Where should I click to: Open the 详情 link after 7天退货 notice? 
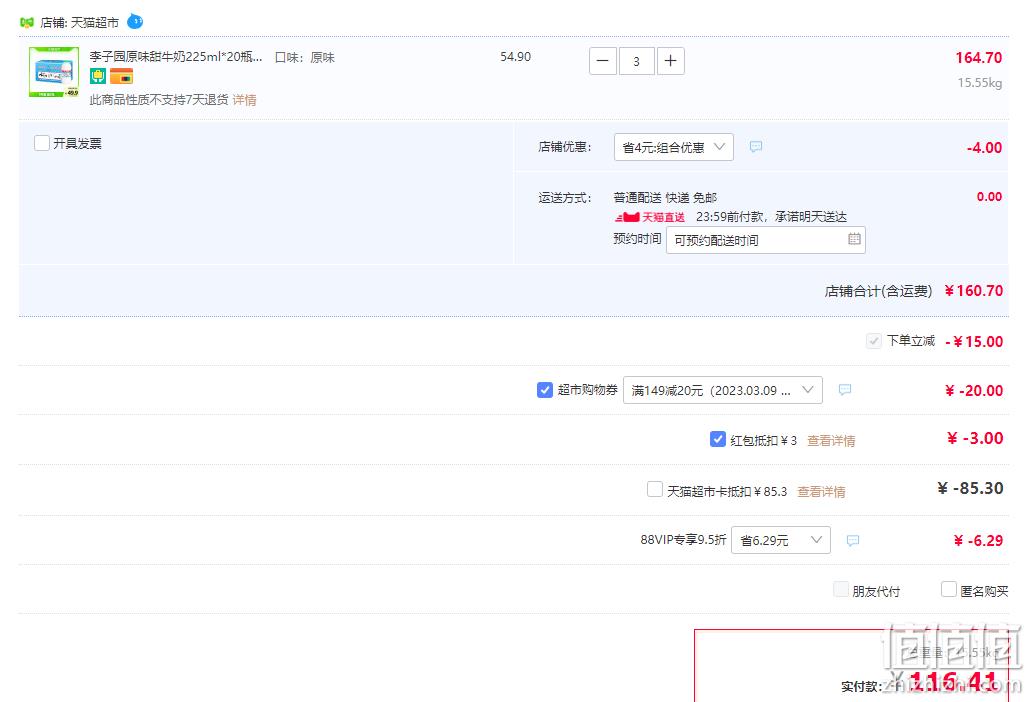click(x=245, y=100)
